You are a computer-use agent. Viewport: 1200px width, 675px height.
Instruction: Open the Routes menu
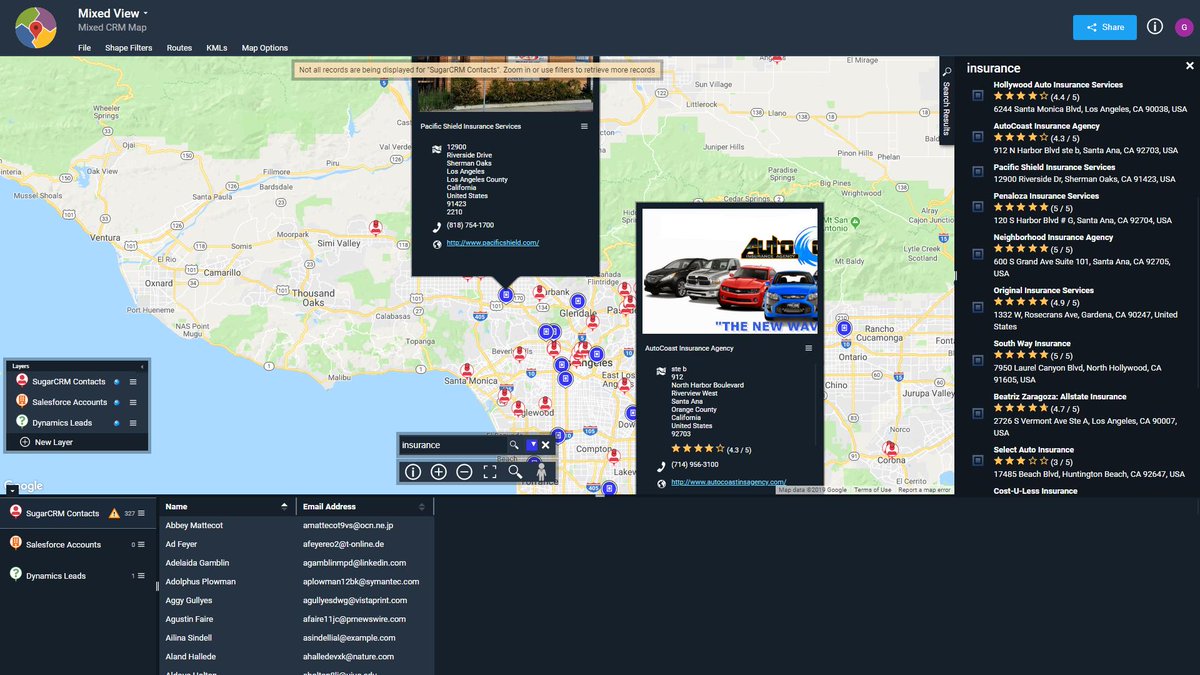tap(179, 48)
